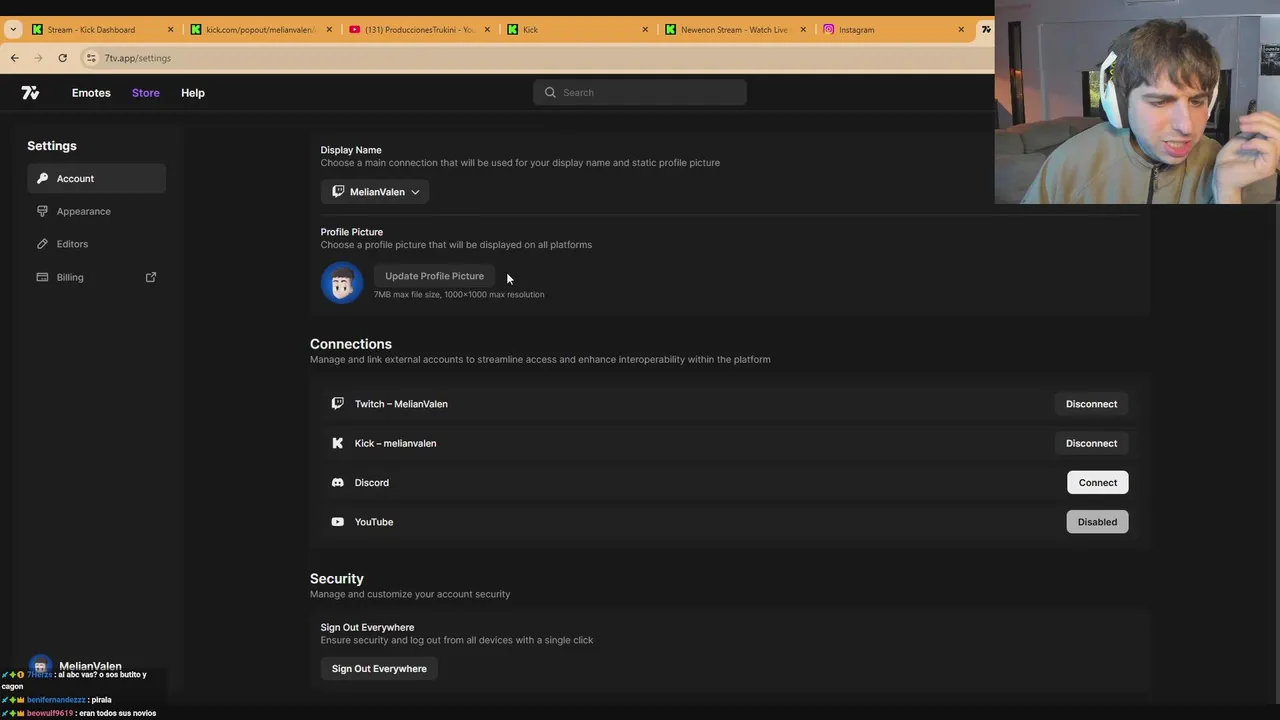Open Billing external link
1280x720 pixels.
pos(96,277)
